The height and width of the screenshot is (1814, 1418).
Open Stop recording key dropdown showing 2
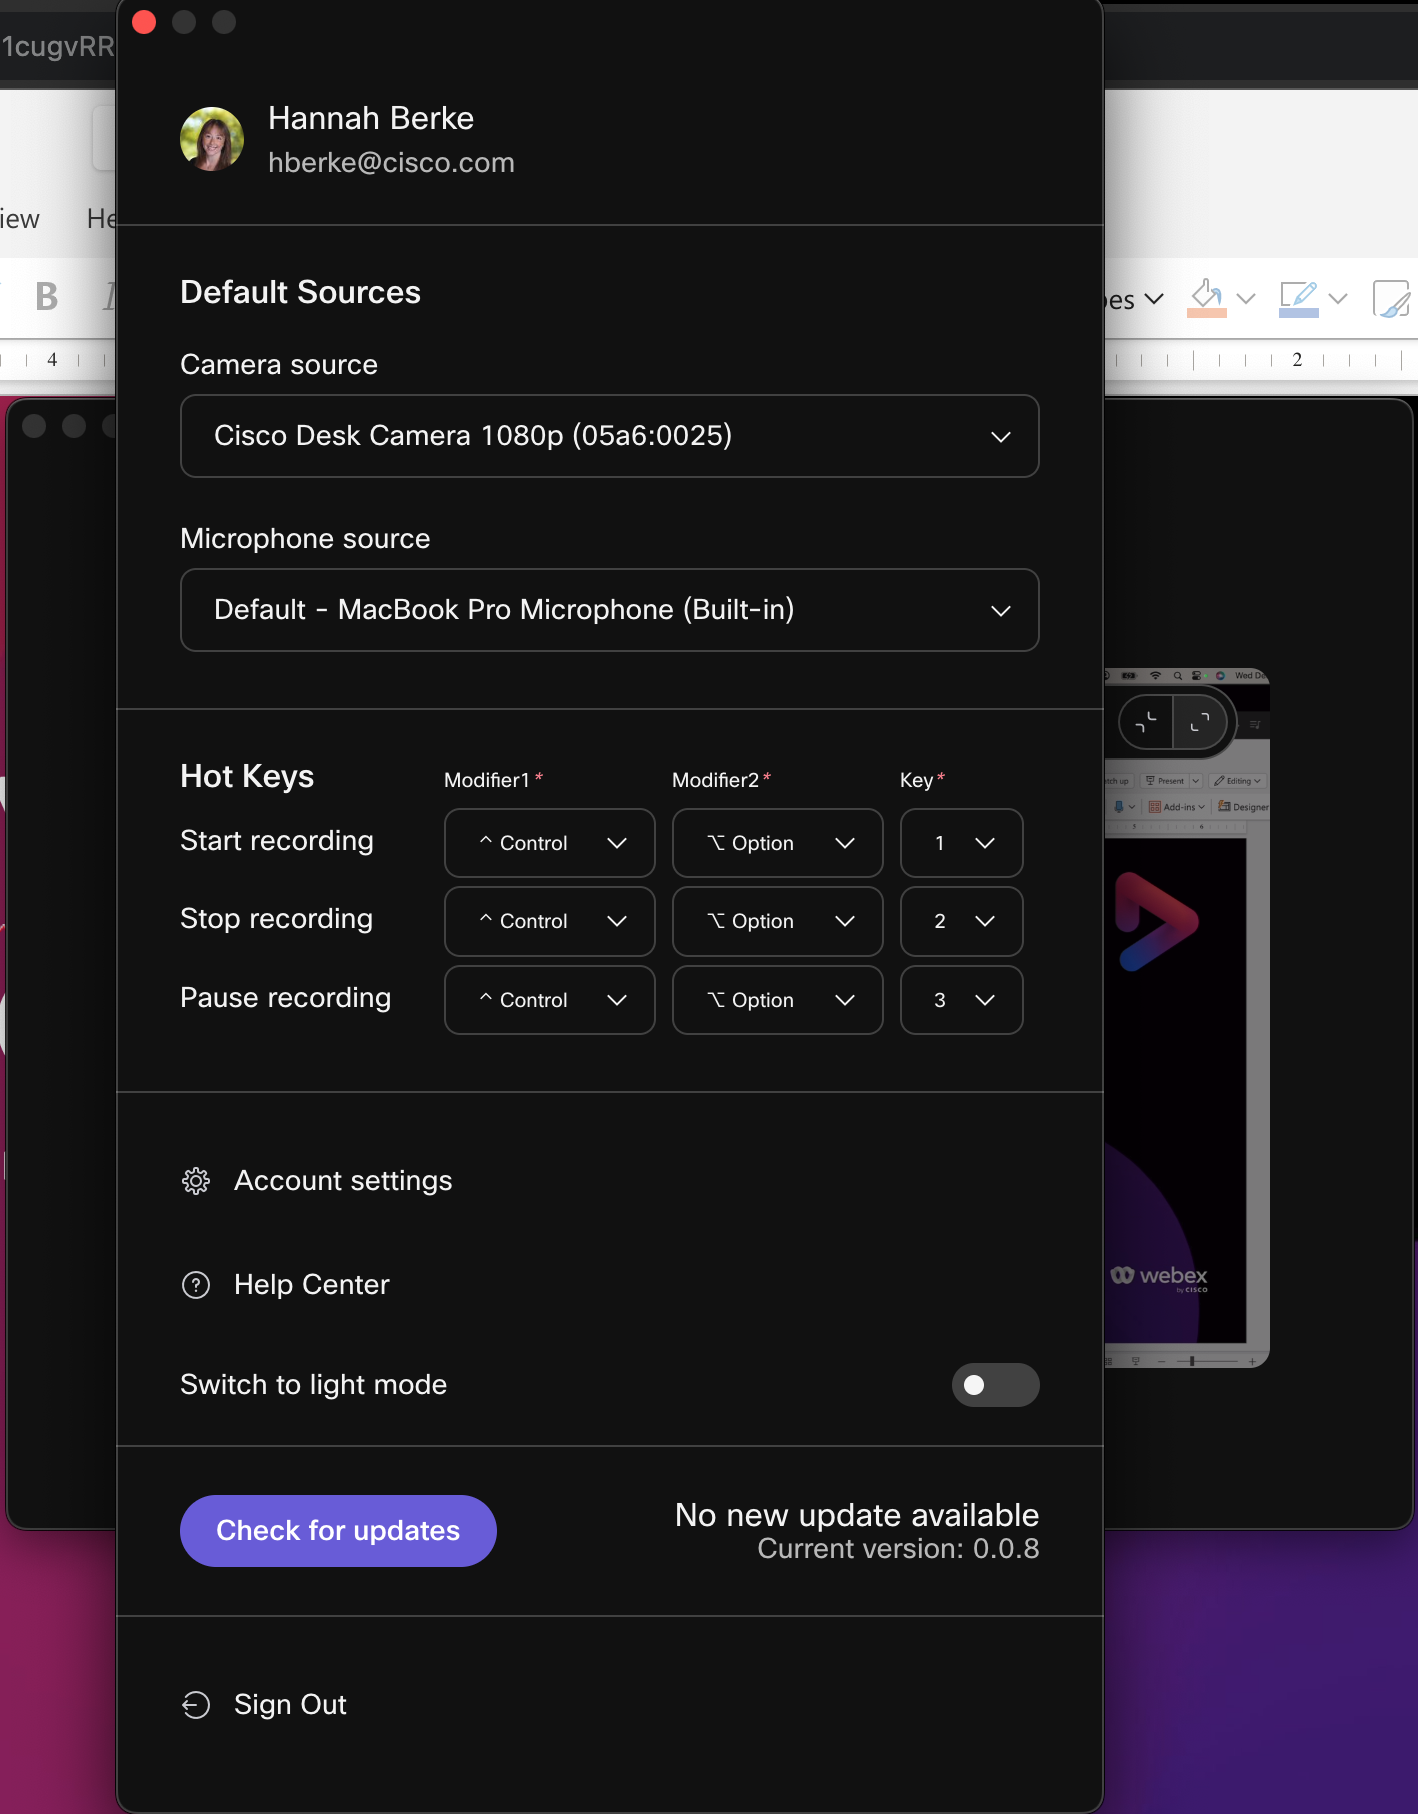coord(961,921)
